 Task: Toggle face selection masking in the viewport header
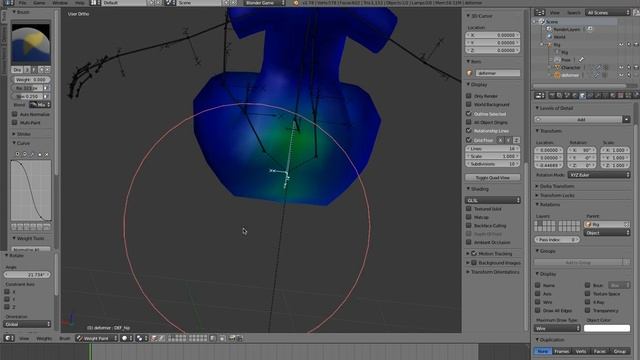(x=154, y=338)
